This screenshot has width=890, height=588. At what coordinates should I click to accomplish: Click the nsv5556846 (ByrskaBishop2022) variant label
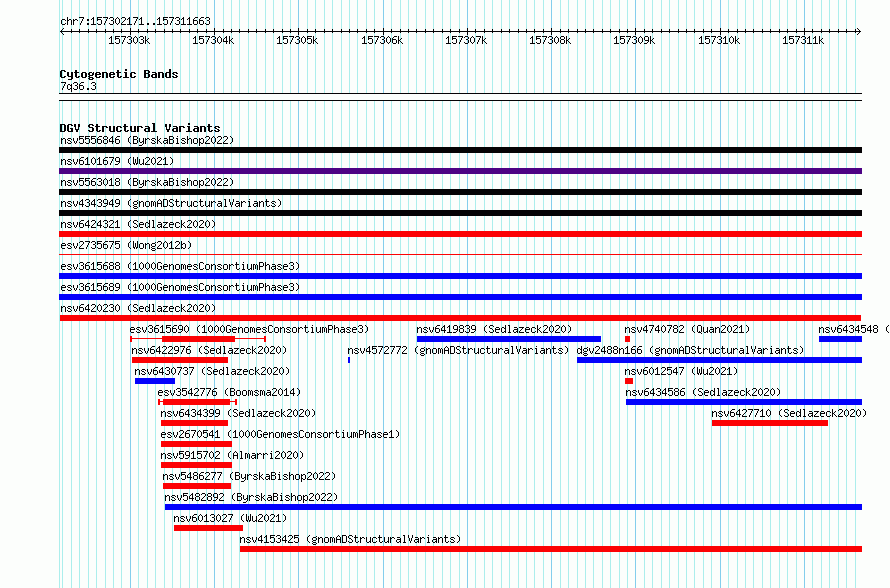tap(147, 140)
